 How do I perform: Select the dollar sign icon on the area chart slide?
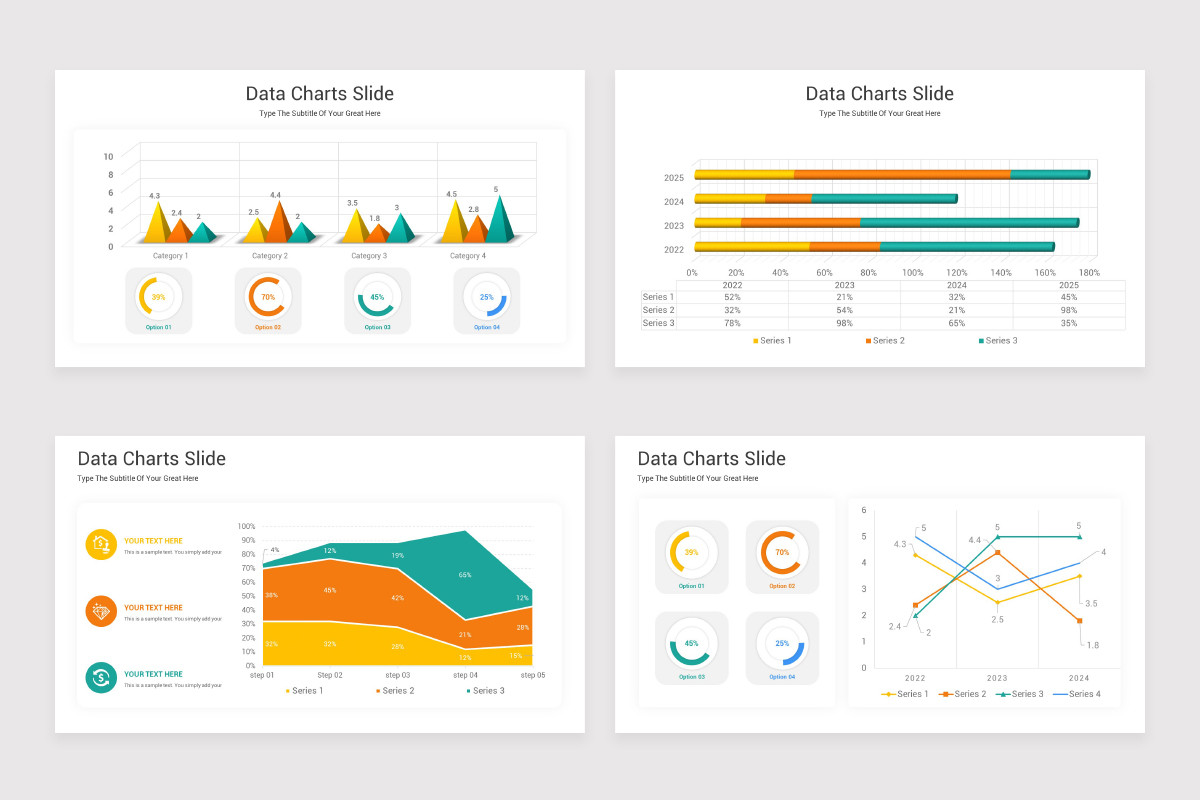tap(101, 678)
